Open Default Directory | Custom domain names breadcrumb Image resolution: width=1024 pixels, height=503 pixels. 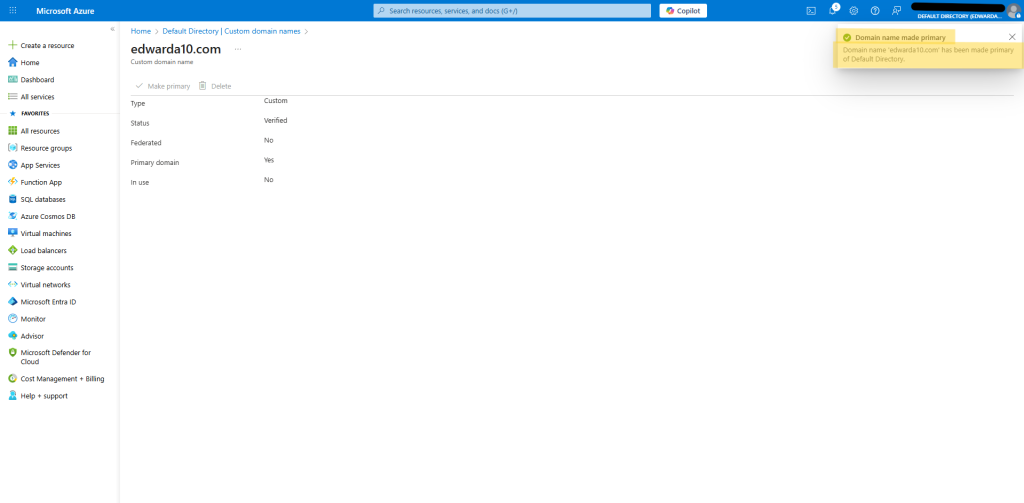coord(231,31)
